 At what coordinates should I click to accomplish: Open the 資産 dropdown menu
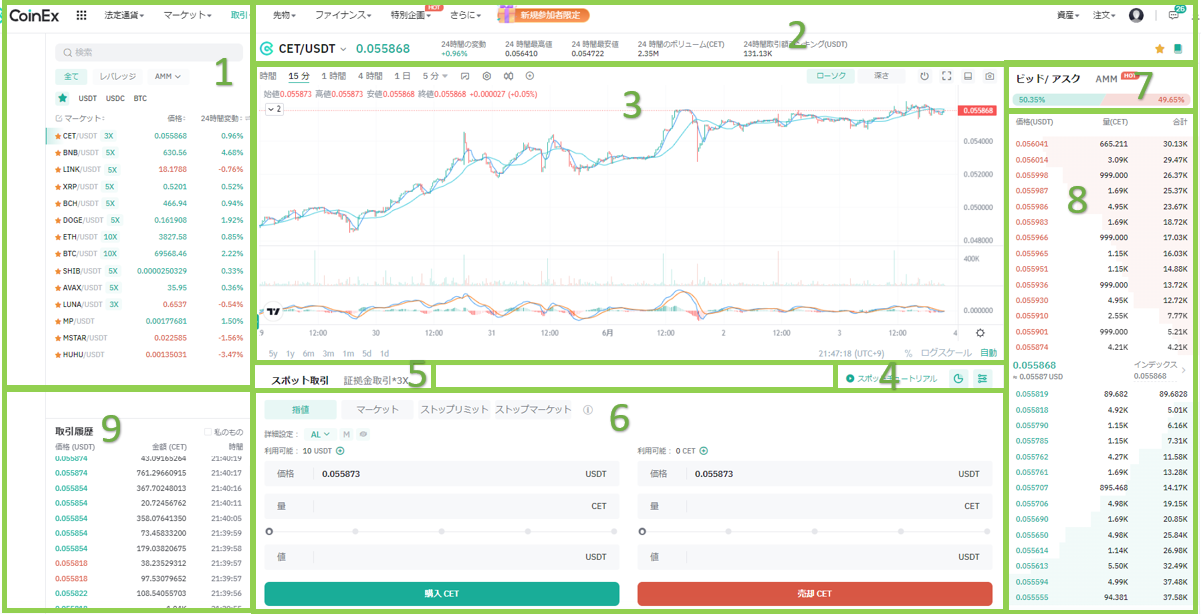coord(1069,16)
